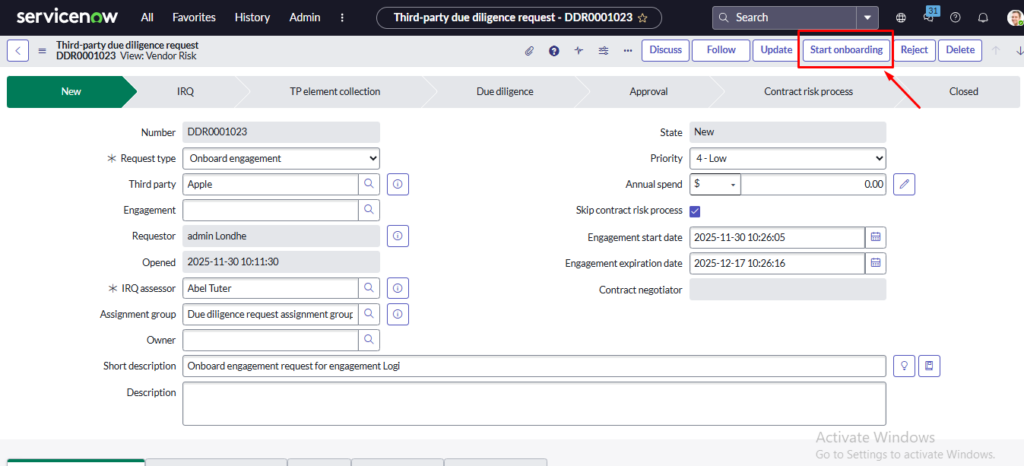
Task: Click the Third party lookup magnifier icon
Action: [x=369, y=184]
